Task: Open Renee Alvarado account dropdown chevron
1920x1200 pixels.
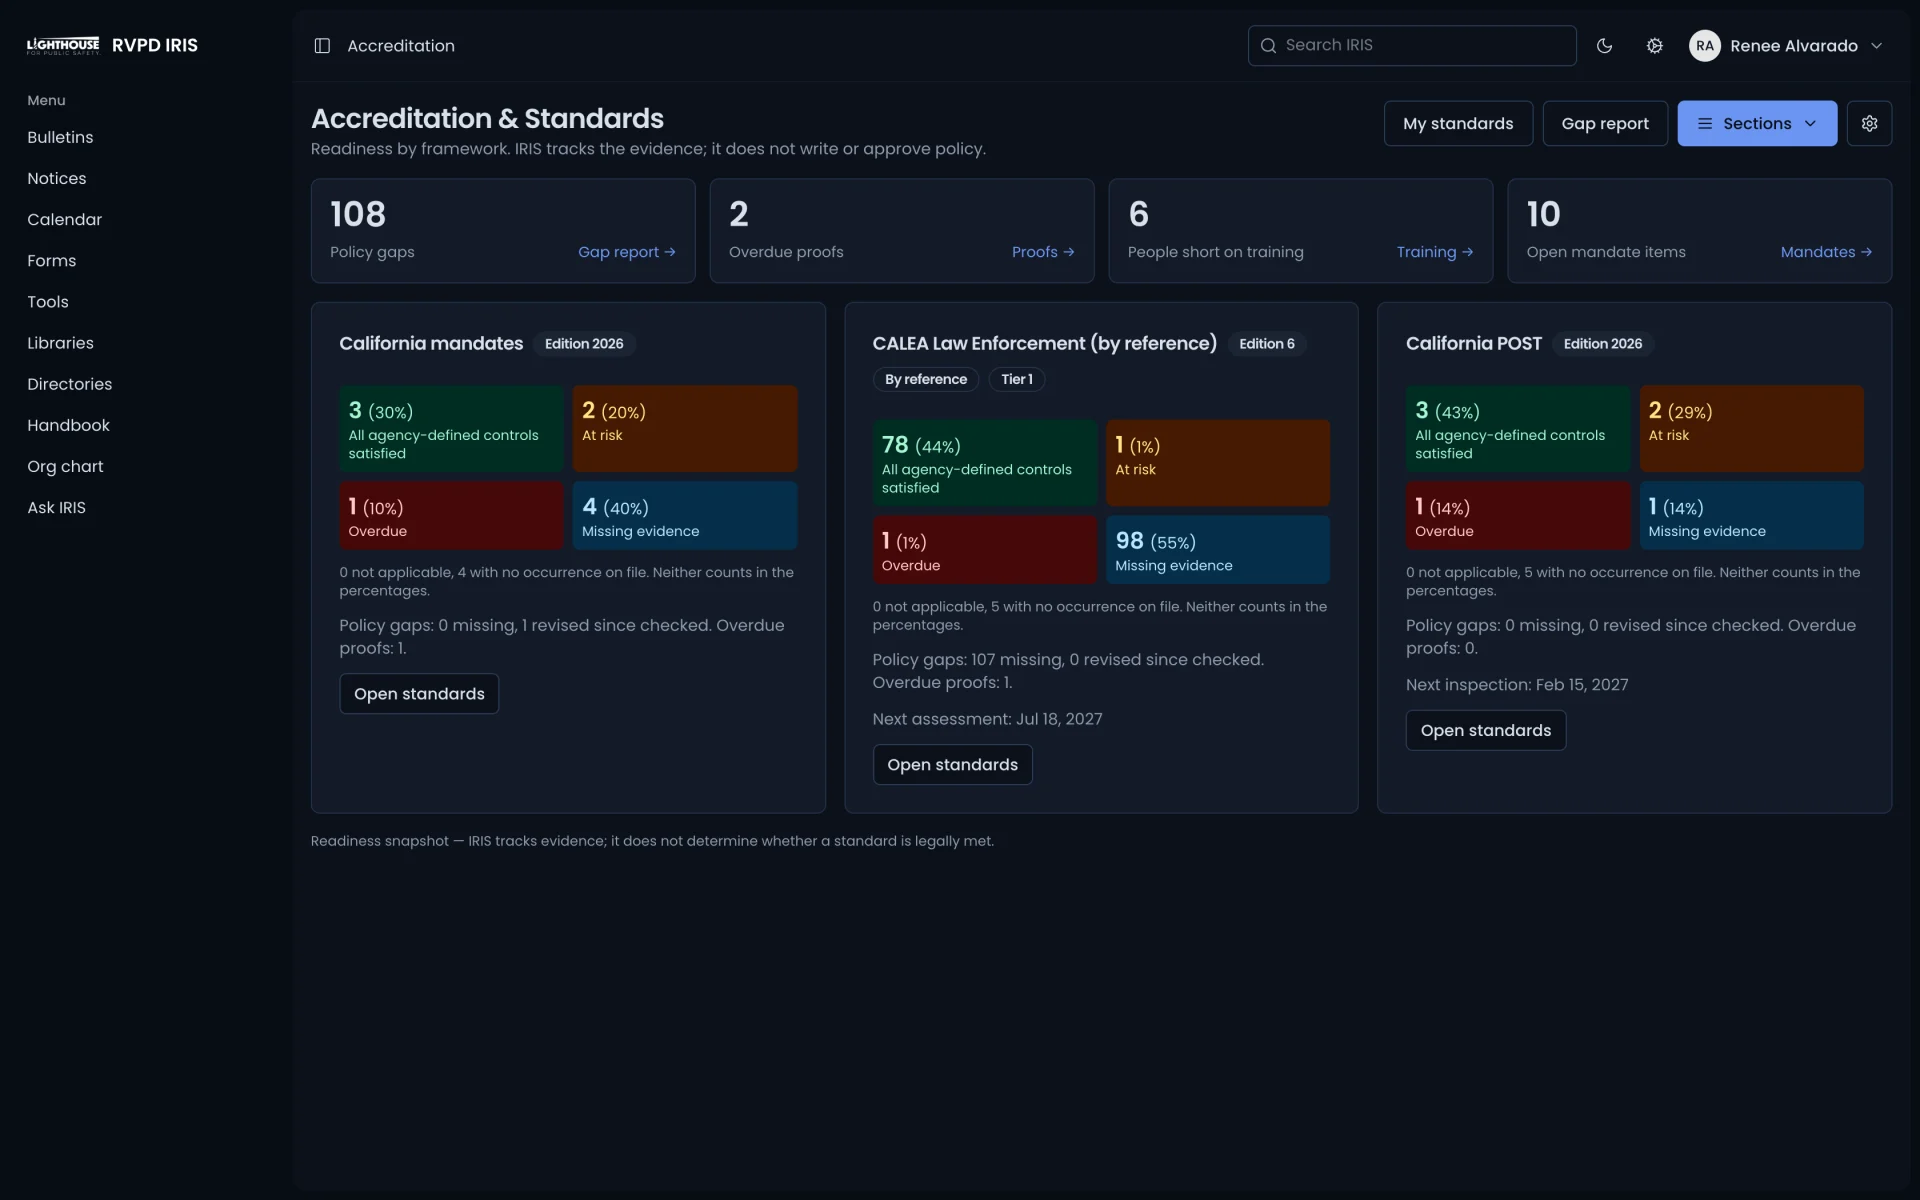Action: pyautogui.click(x=1876, y=46)
